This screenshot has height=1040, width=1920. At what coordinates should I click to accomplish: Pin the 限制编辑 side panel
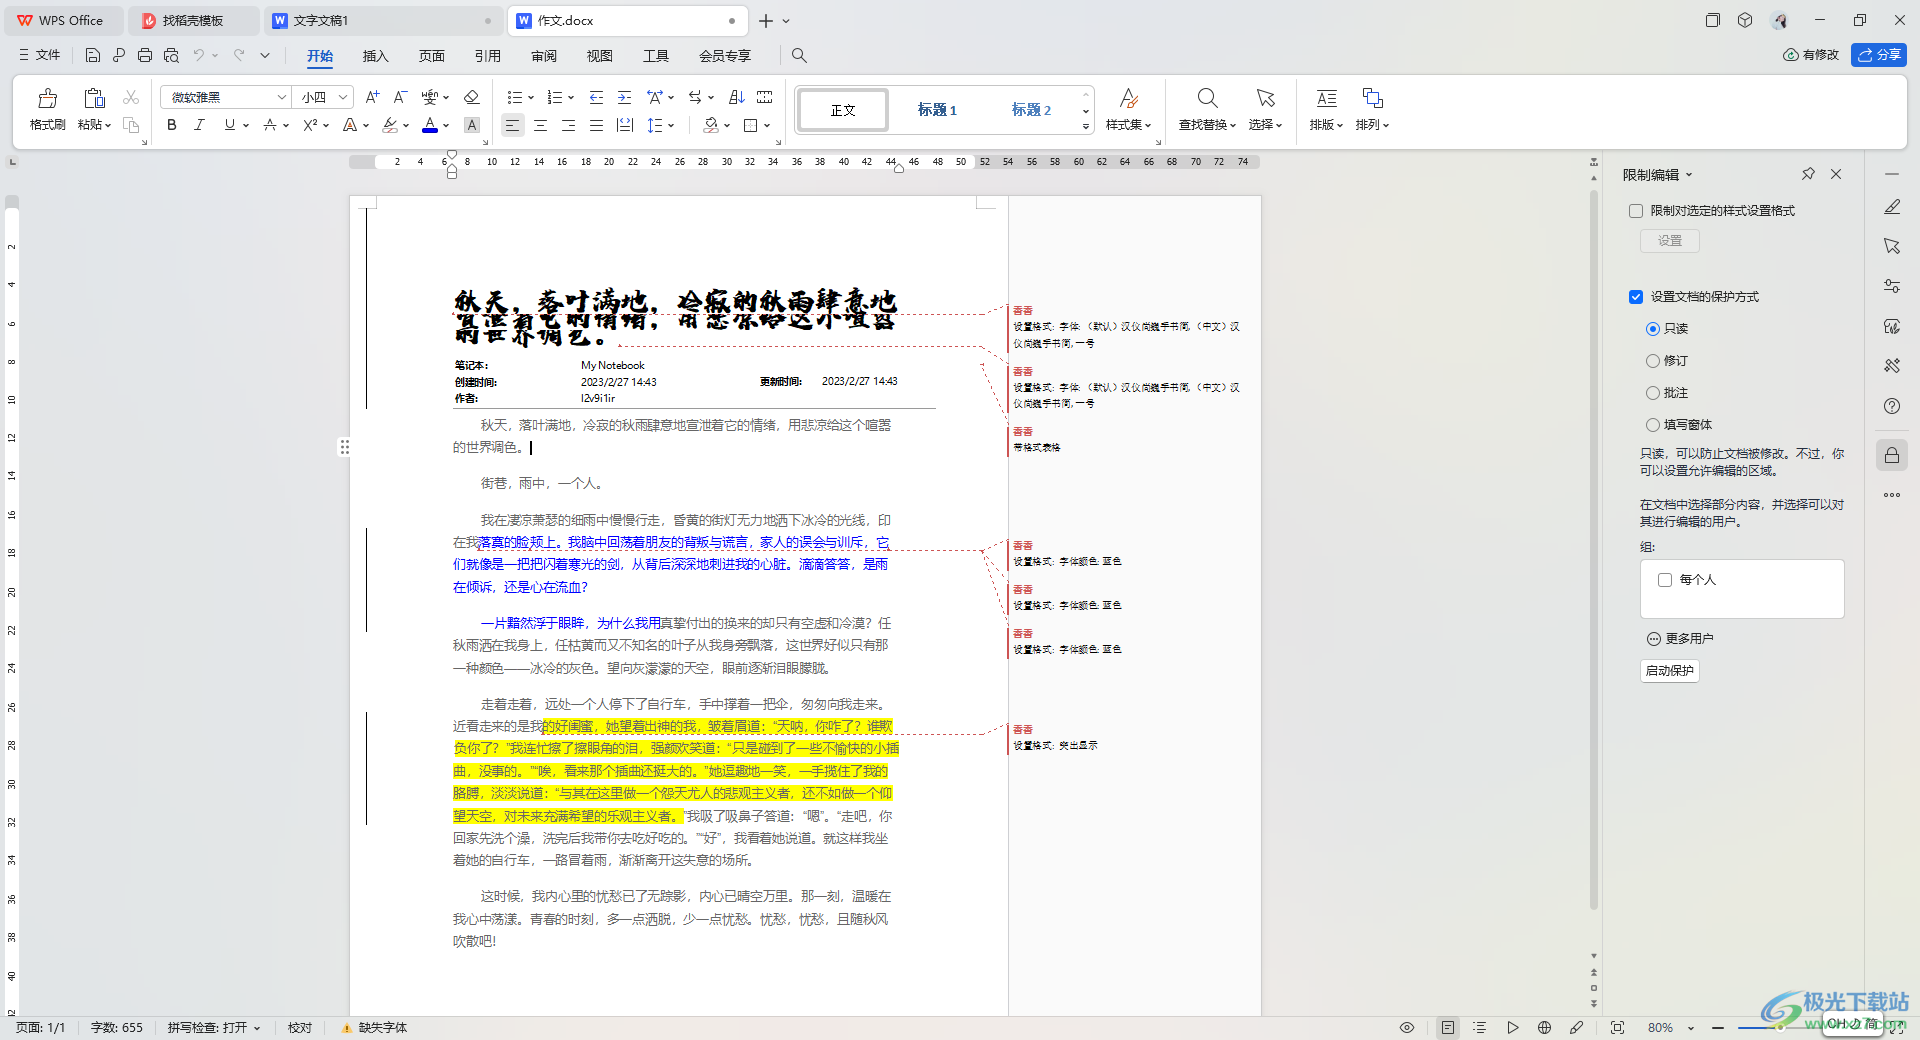(x=1808, y=174)
